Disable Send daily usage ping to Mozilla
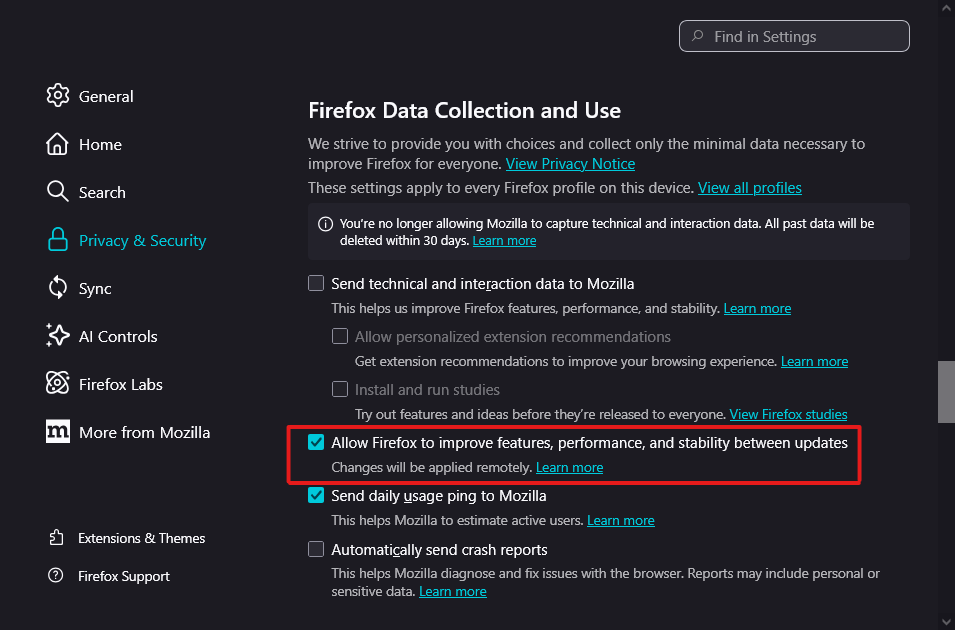Viewport: 955px width, 630px height. click(x=316, y=495)
